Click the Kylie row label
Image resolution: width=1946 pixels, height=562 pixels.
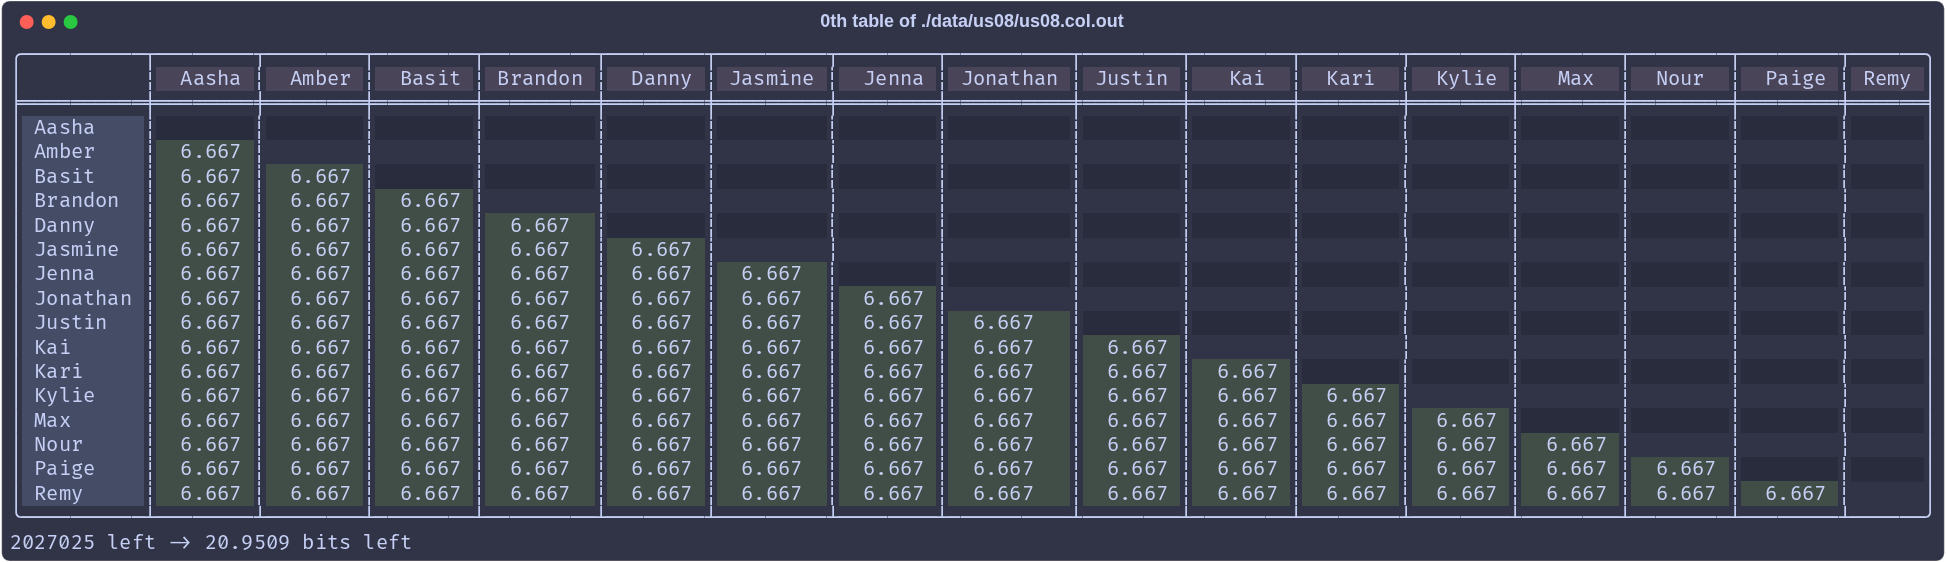[x=83, y=396]
